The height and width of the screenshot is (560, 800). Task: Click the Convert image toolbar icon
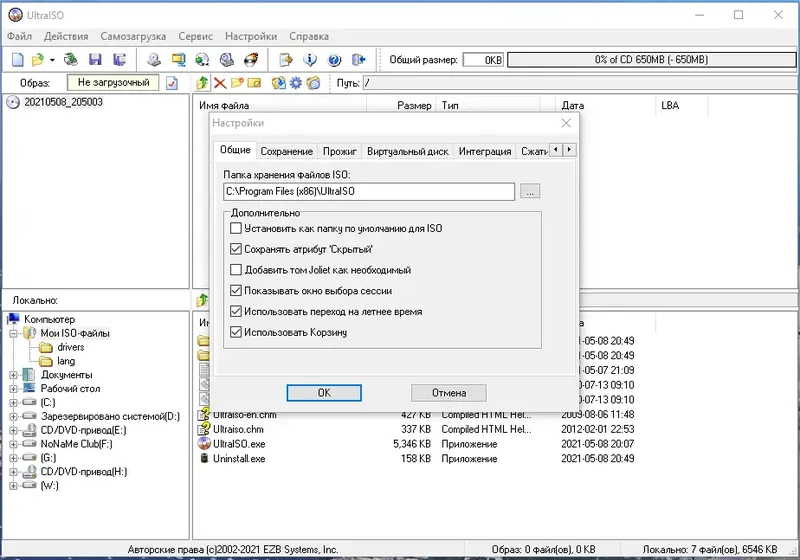tap(178, 60)
